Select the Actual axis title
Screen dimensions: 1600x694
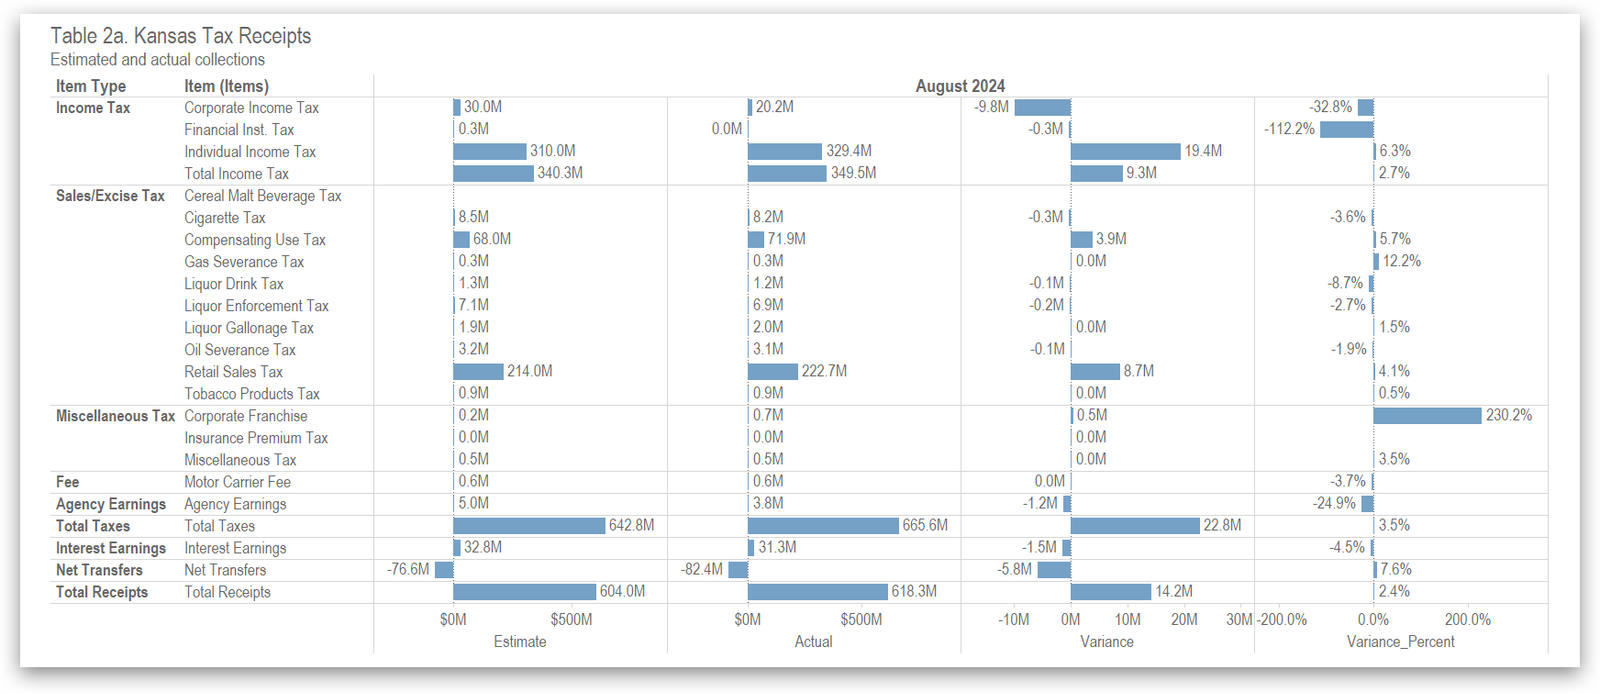pyautogui.click(x=813, y=642)
